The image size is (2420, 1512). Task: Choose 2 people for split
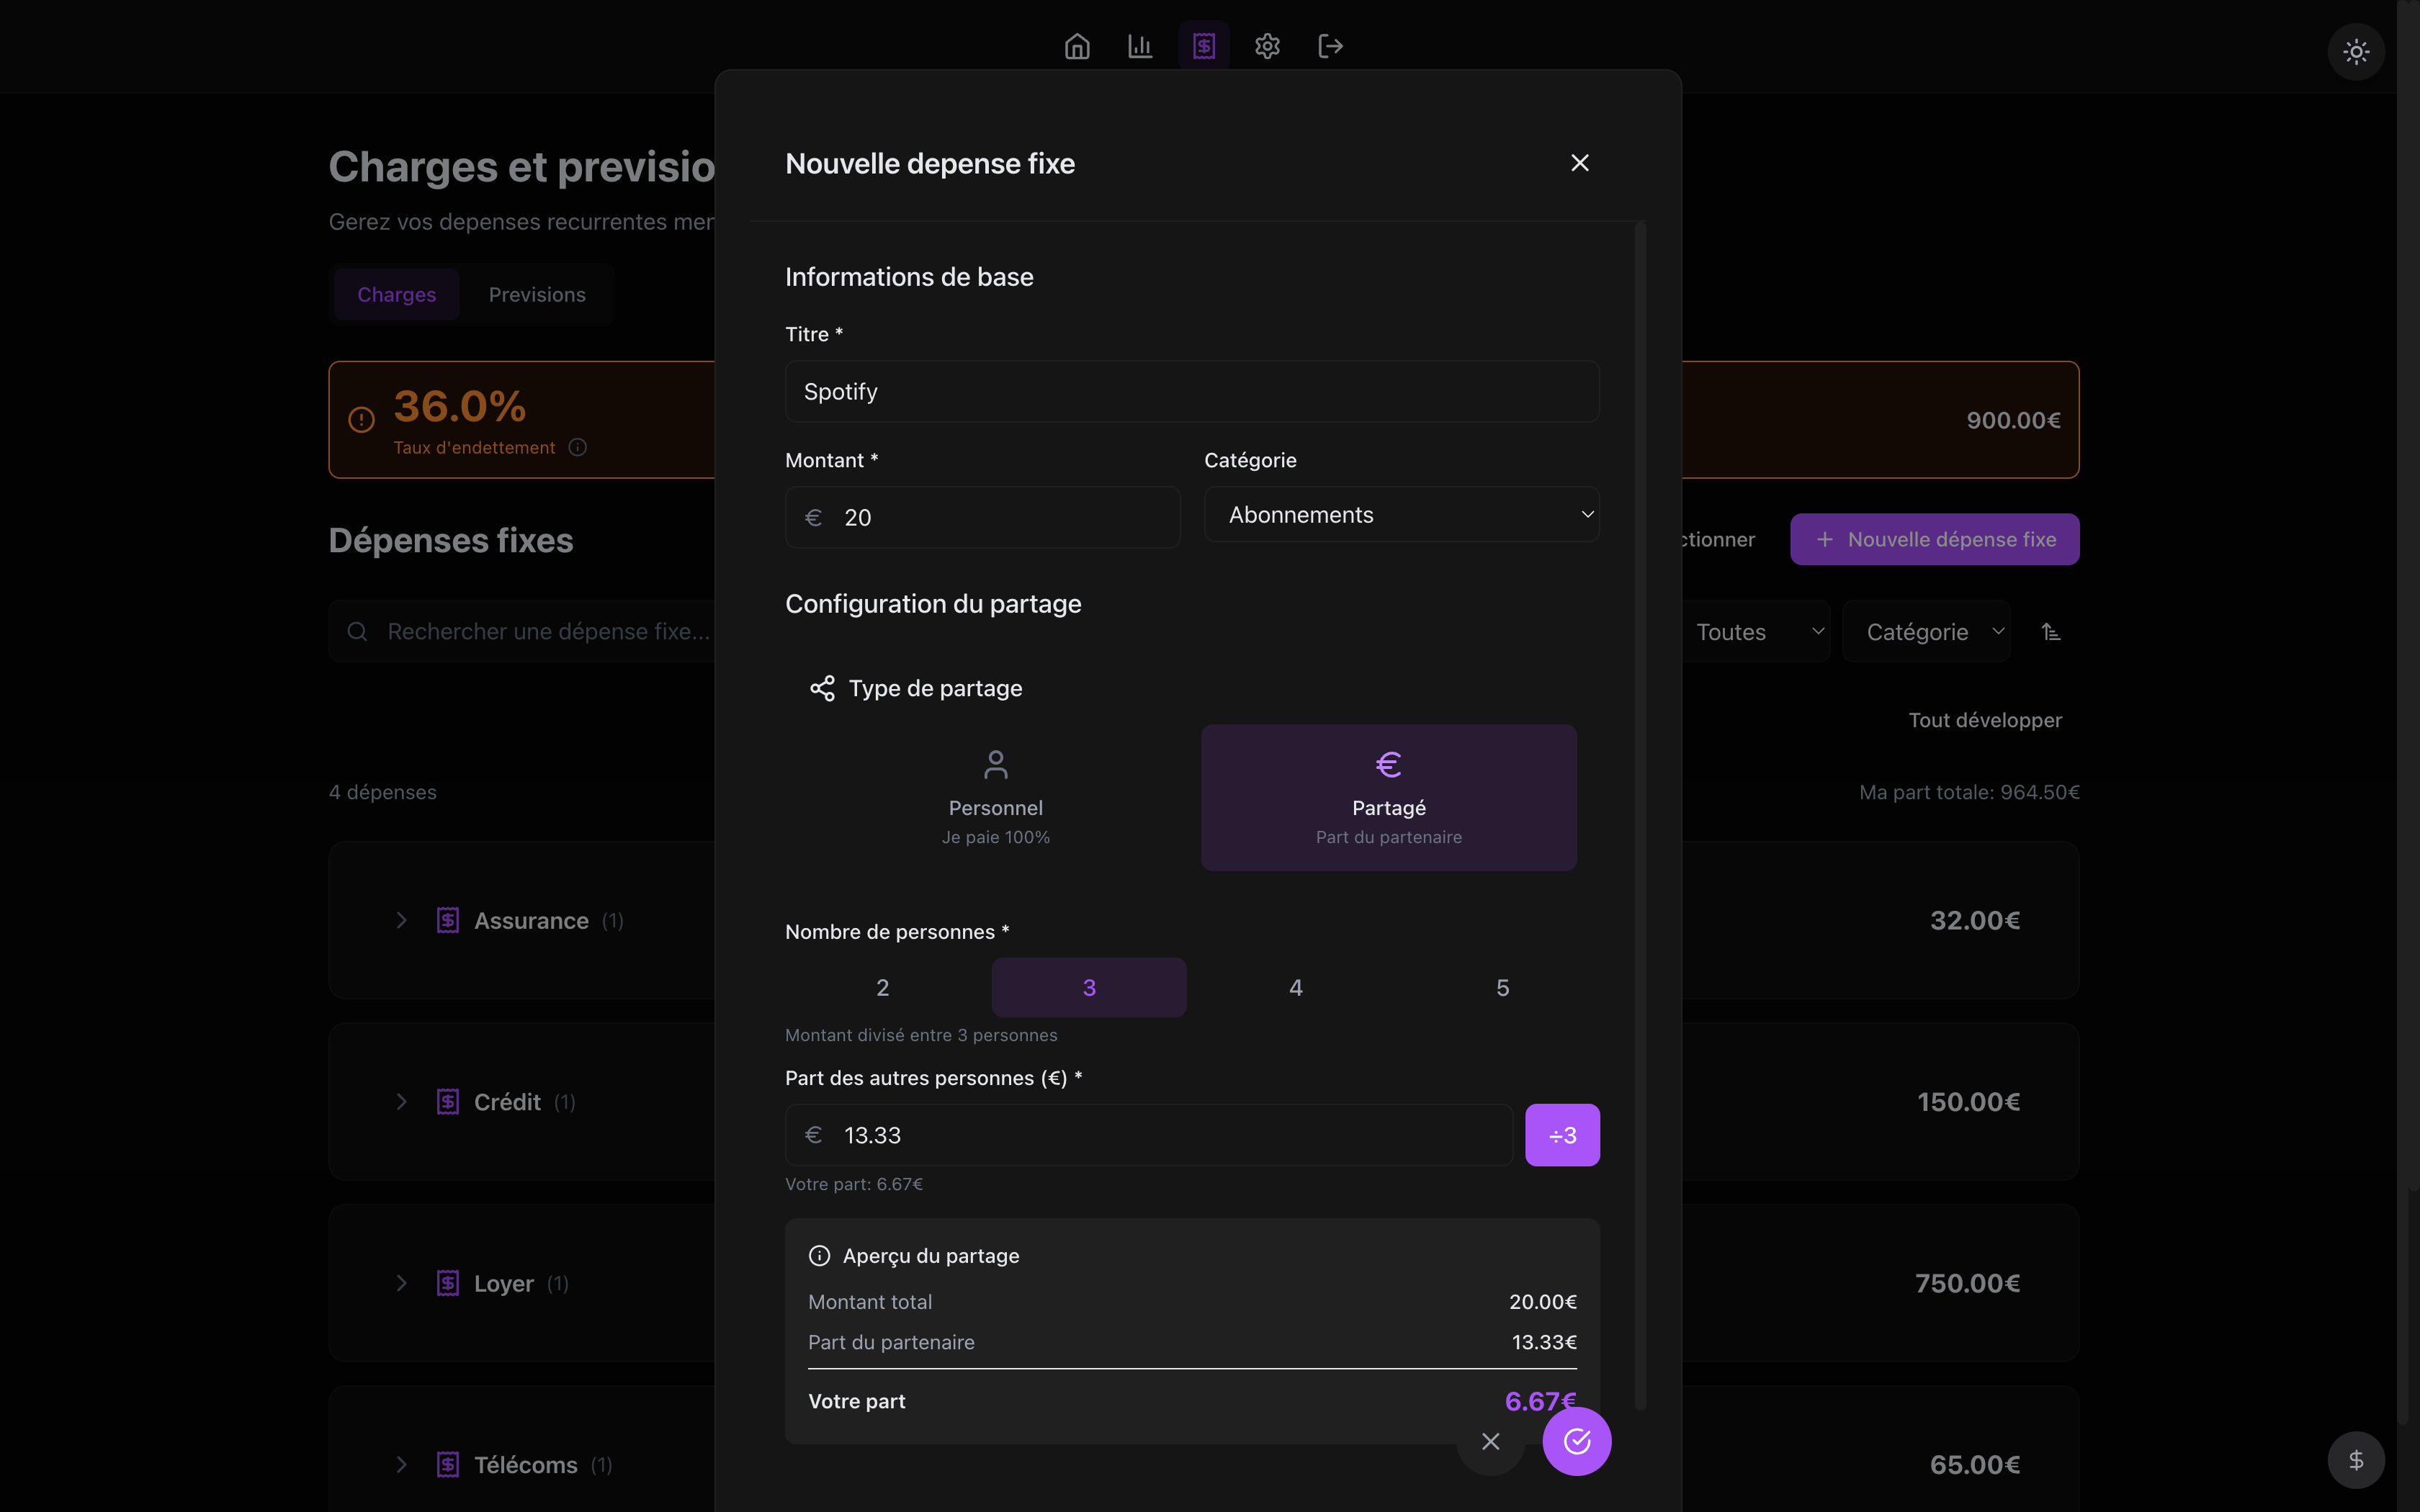883,988
